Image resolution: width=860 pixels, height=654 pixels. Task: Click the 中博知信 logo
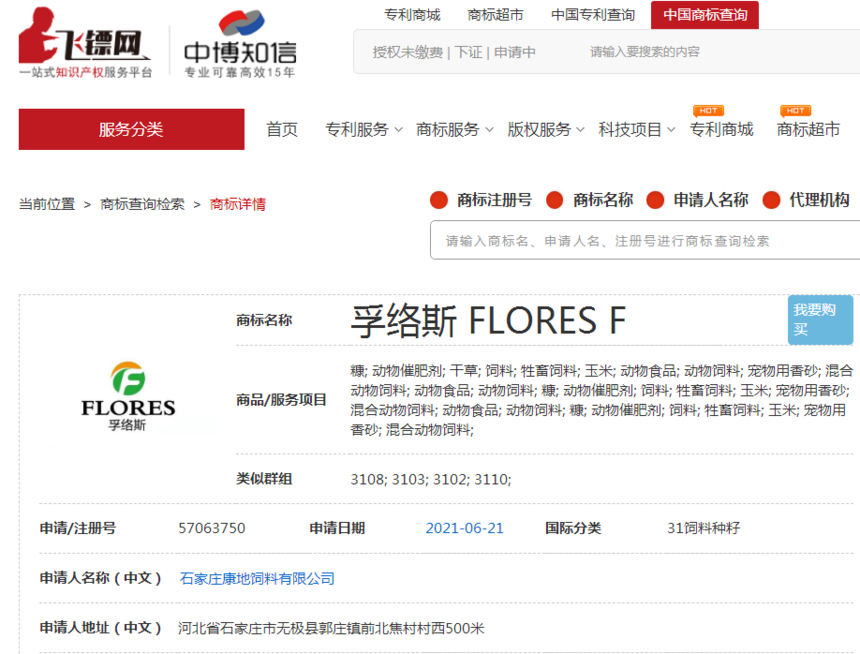pyautogui.click(x=240, y=44)
